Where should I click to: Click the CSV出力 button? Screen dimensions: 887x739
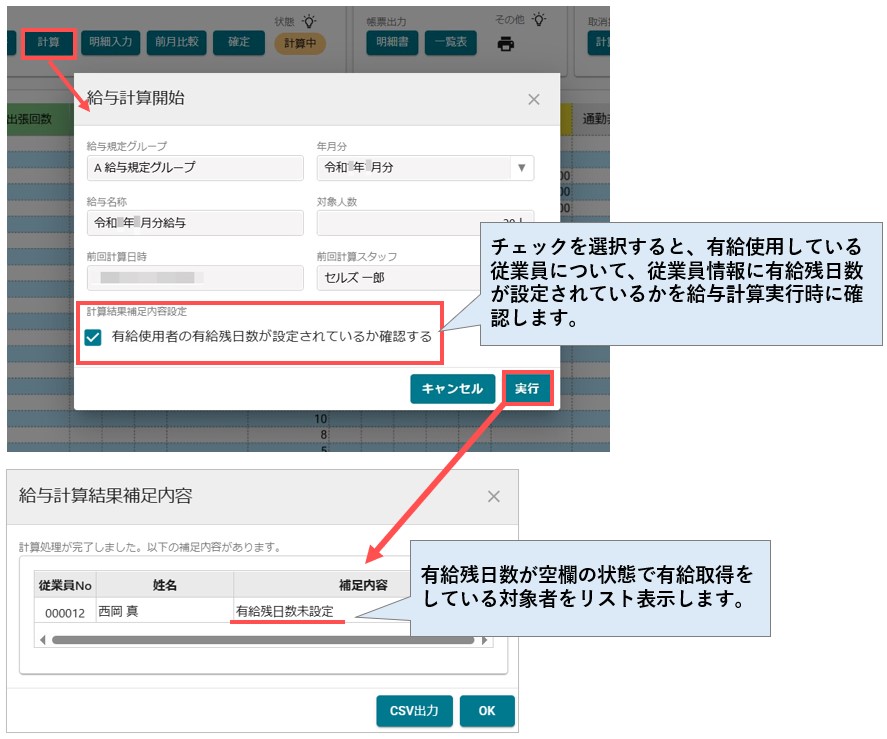[414, 711]
